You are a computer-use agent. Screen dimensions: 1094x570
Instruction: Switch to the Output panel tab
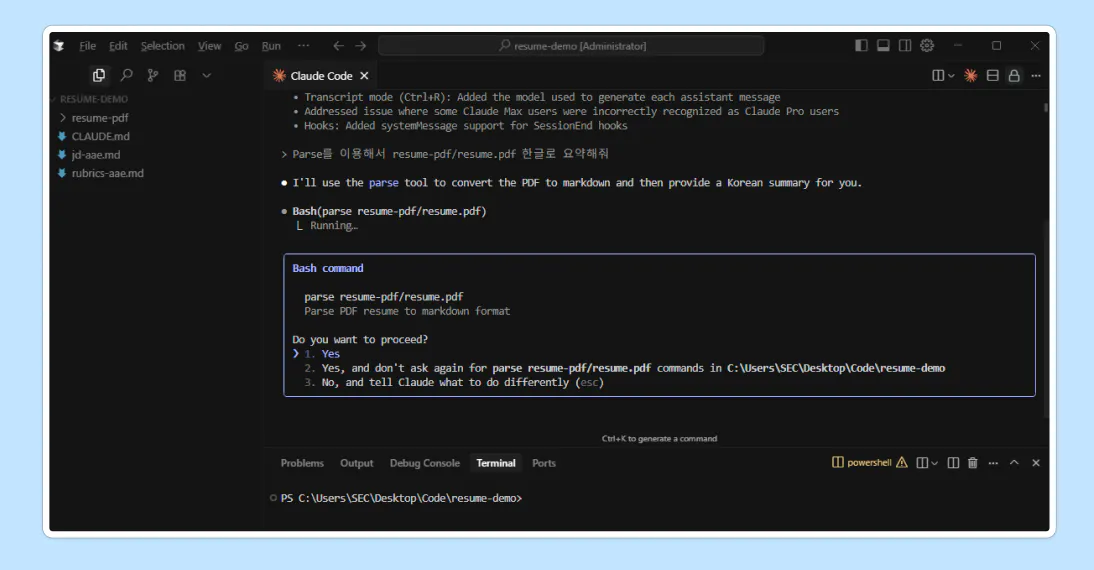357,463
